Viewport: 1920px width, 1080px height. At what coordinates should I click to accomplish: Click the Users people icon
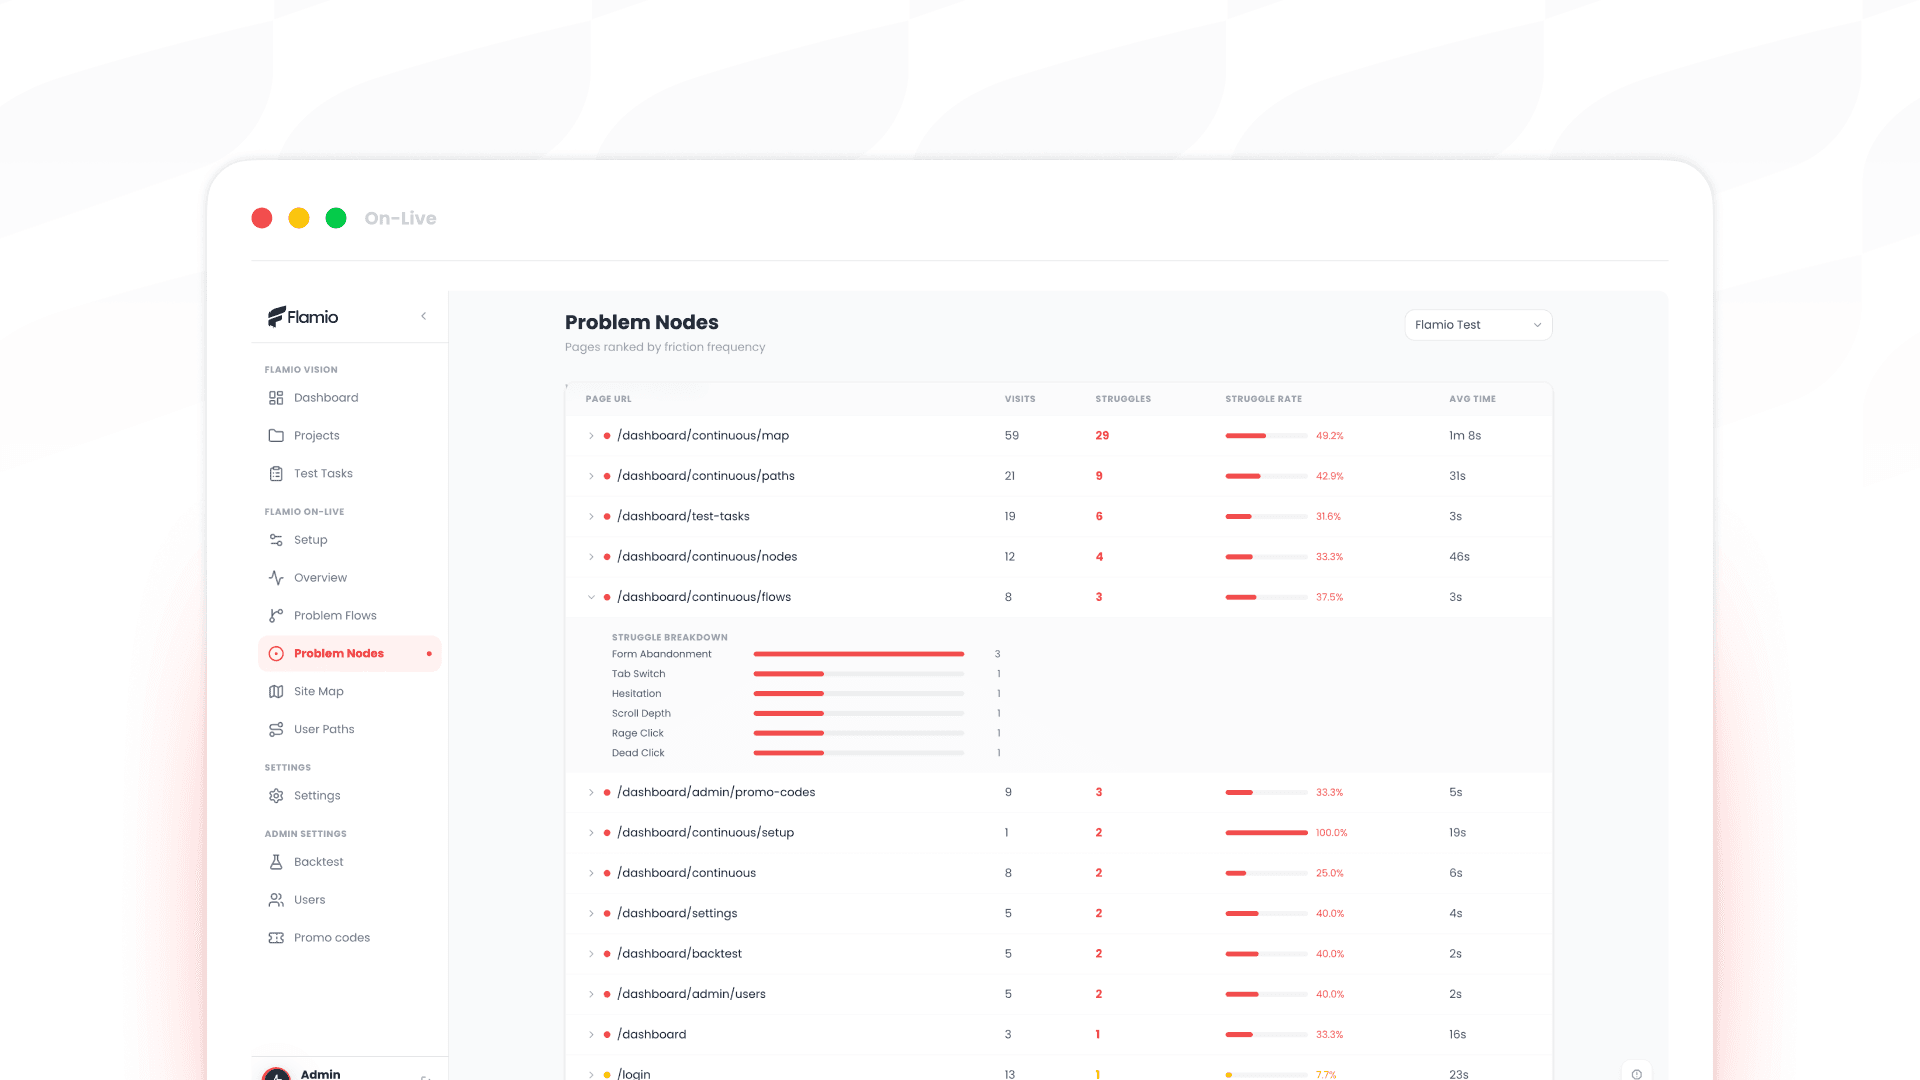click(x=276, y=900)
